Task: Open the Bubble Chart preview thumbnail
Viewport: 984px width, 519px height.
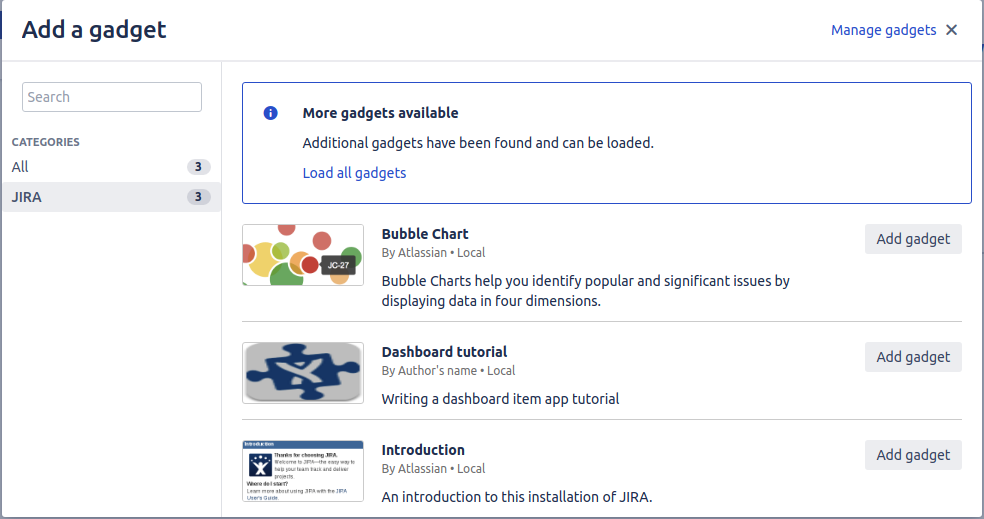Action: coord(303,255)
